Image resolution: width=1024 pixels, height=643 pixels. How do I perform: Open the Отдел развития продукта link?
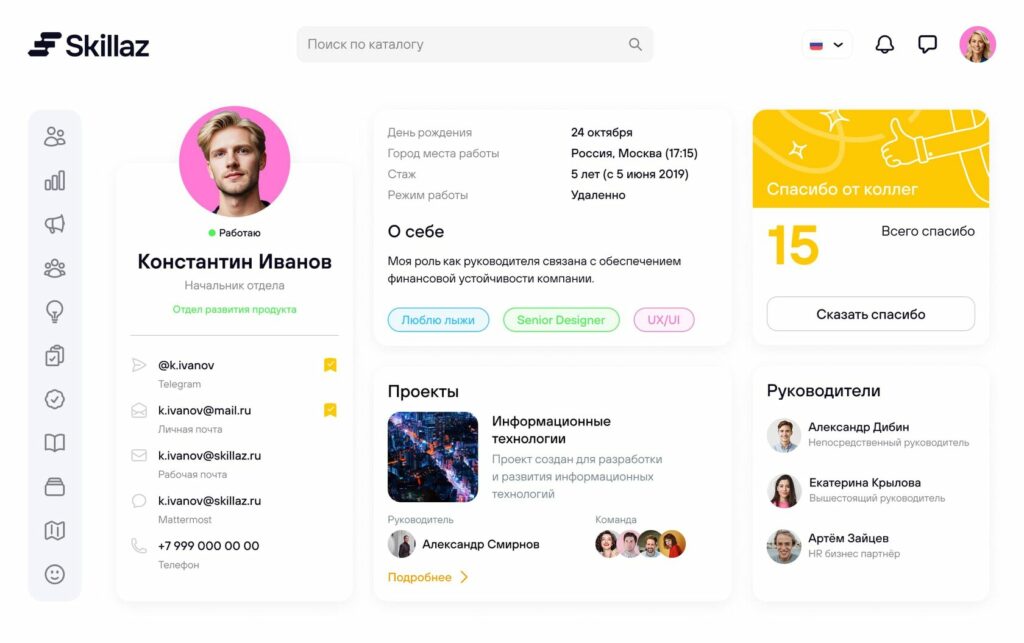coord(234,309)
